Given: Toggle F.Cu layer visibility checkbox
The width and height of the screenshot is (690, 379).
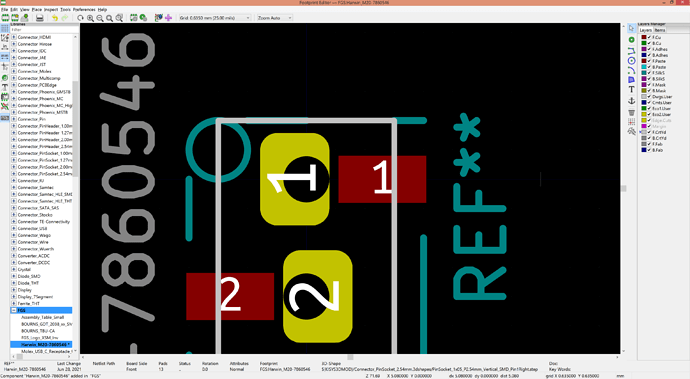Looking at the screenshot, I should 649,37.
